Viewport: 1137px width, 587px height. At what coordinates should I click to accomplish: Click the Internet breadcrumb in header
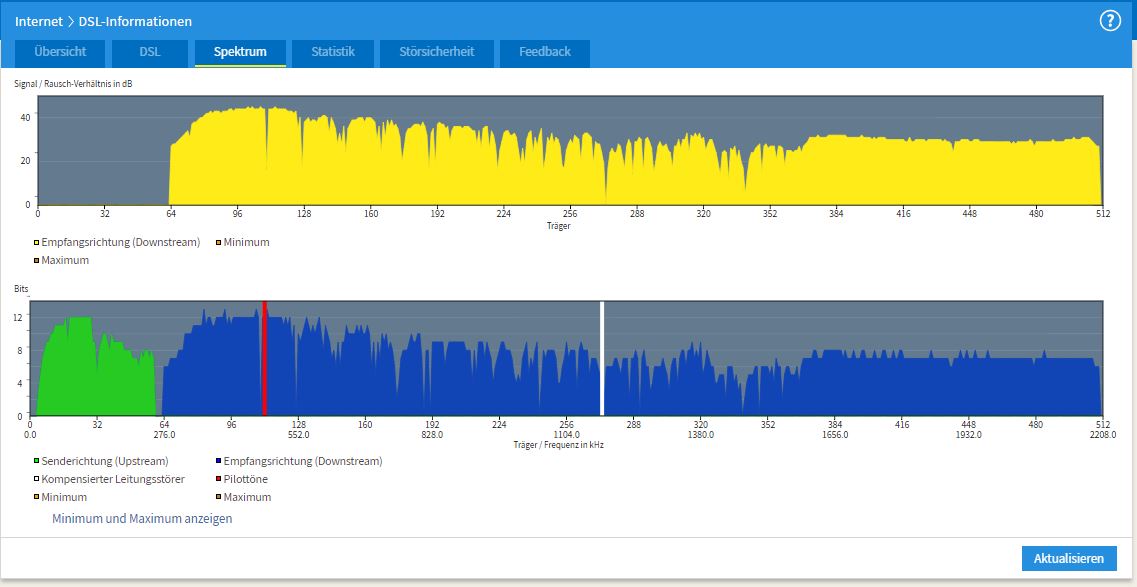click(x=38, y=21)
